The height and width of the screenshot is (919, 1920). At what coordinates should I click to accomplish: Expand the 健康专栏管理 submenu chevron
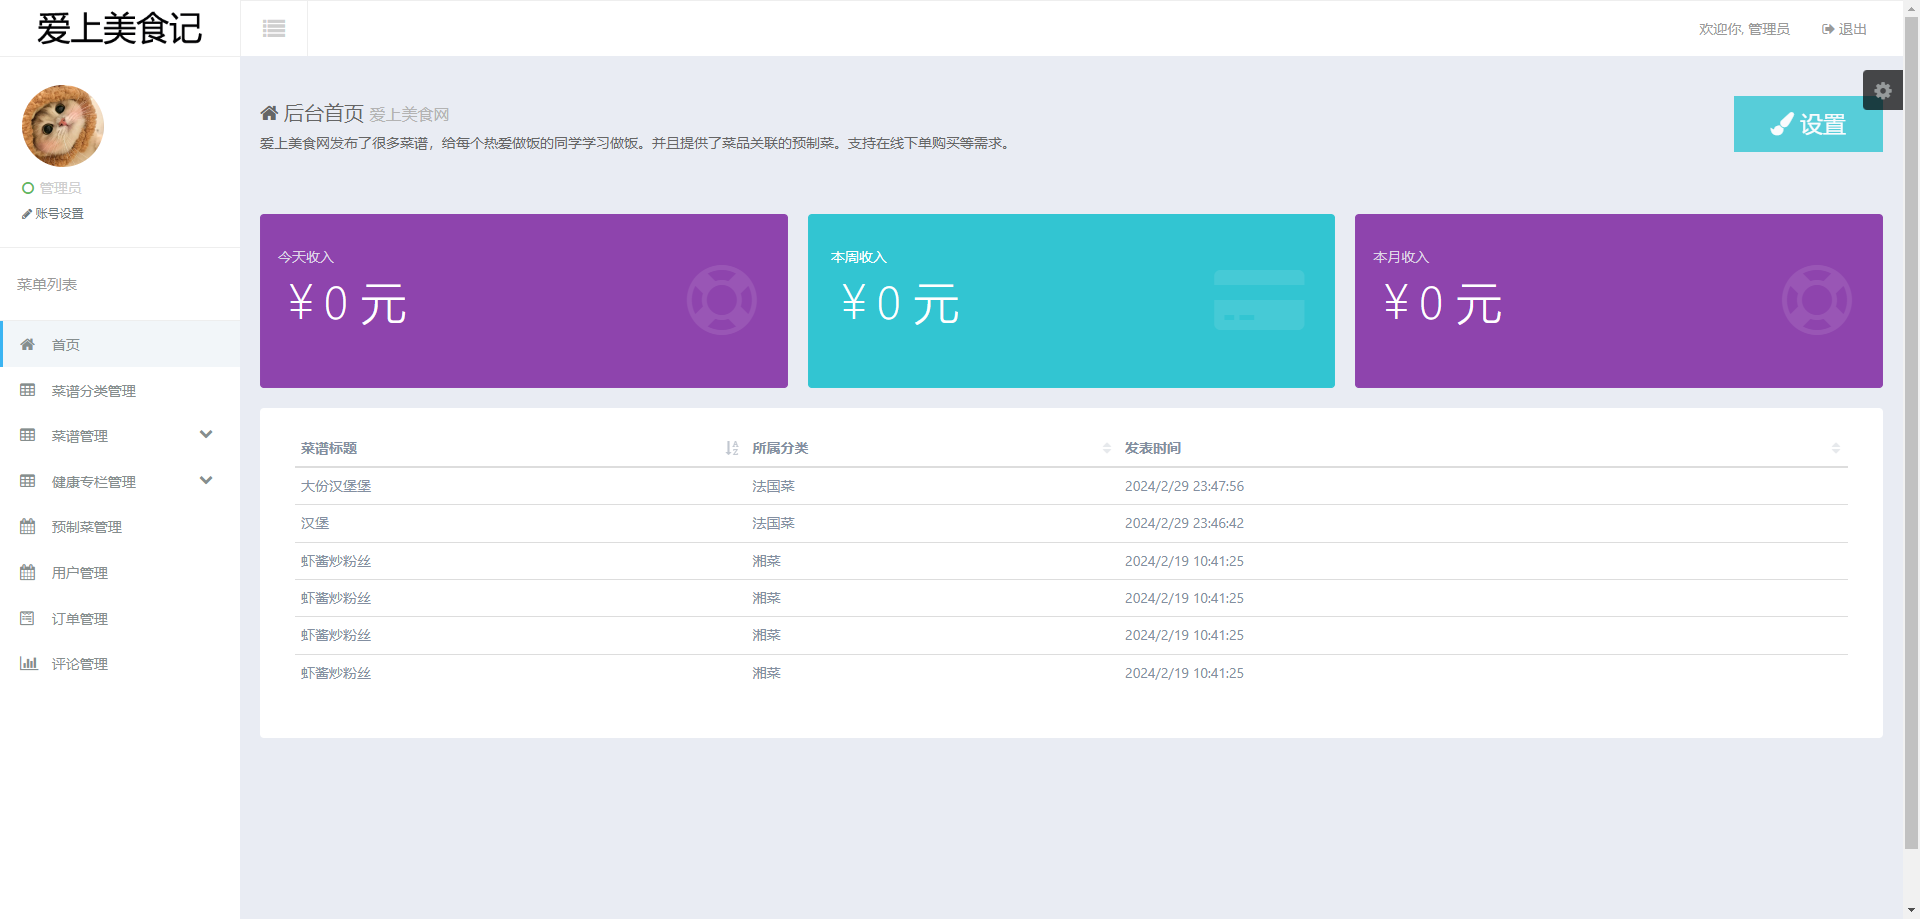206,480
